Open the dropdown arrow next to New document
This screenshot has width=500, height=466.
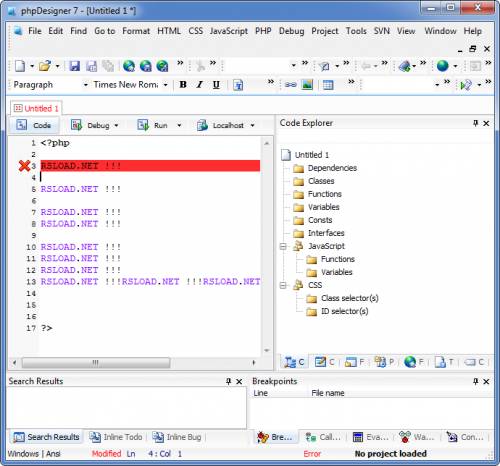[32, 66]
